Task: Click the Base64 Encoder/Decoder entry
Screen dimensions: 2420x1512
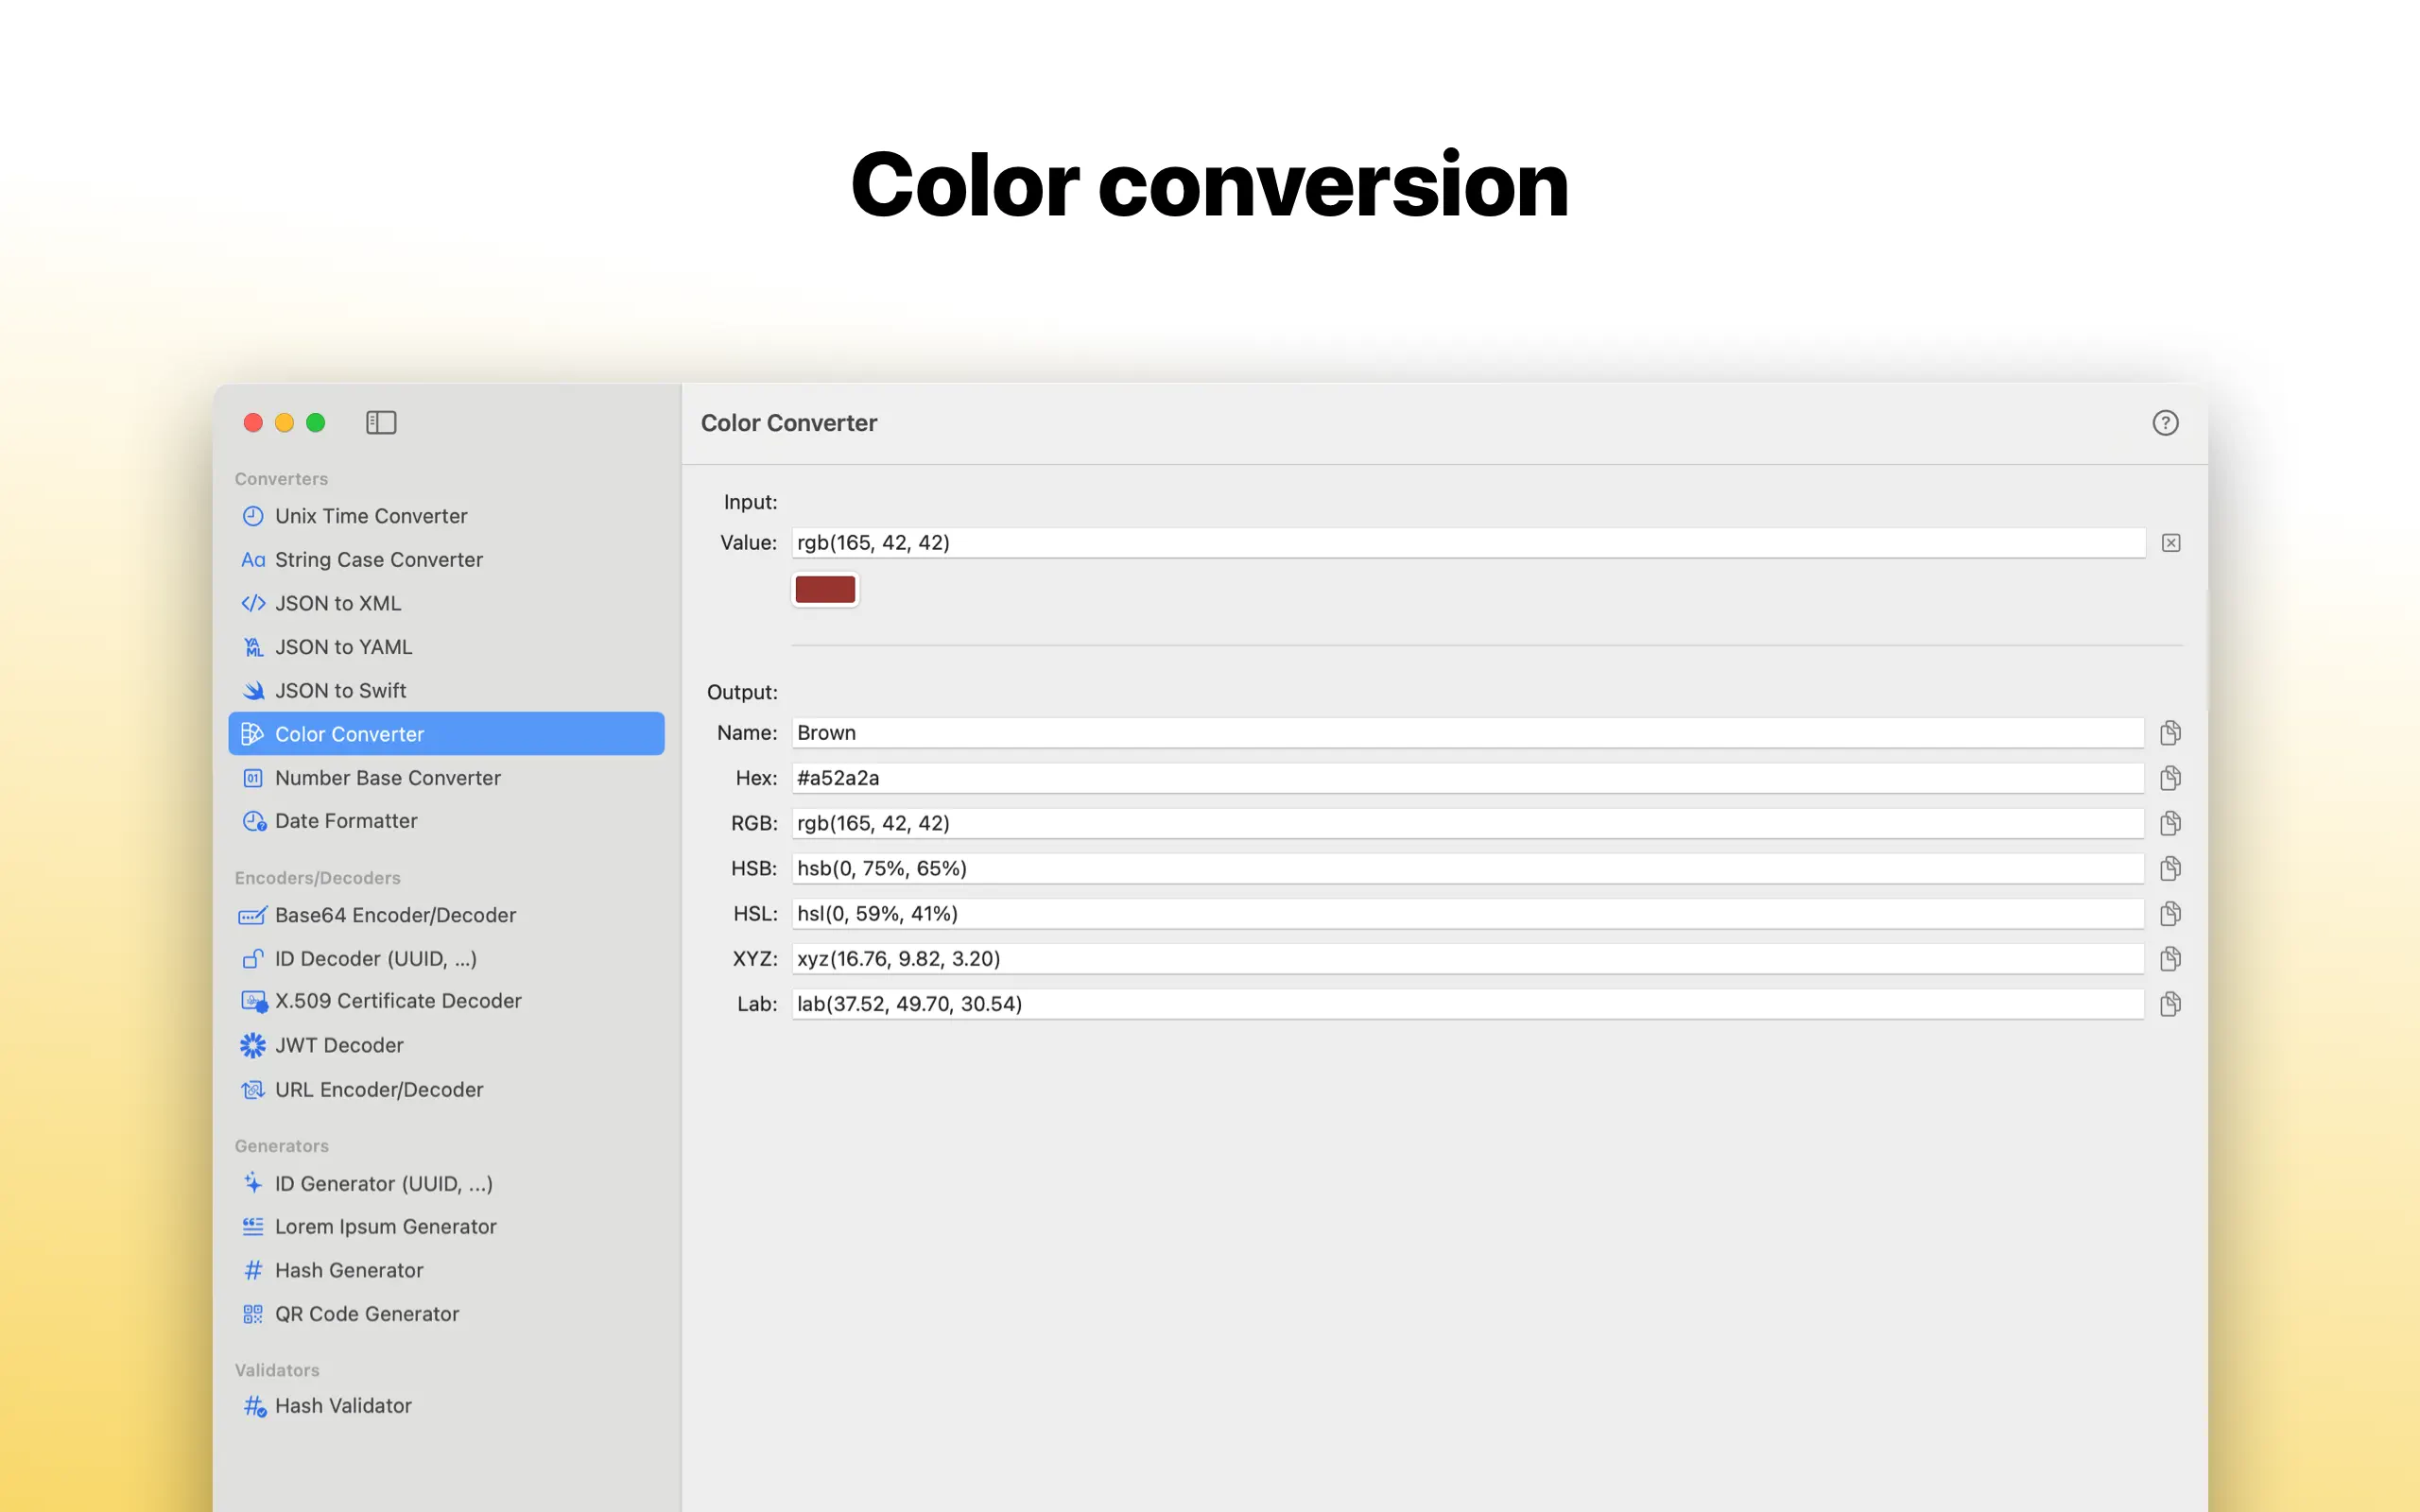Action: [x=395, y=915]
